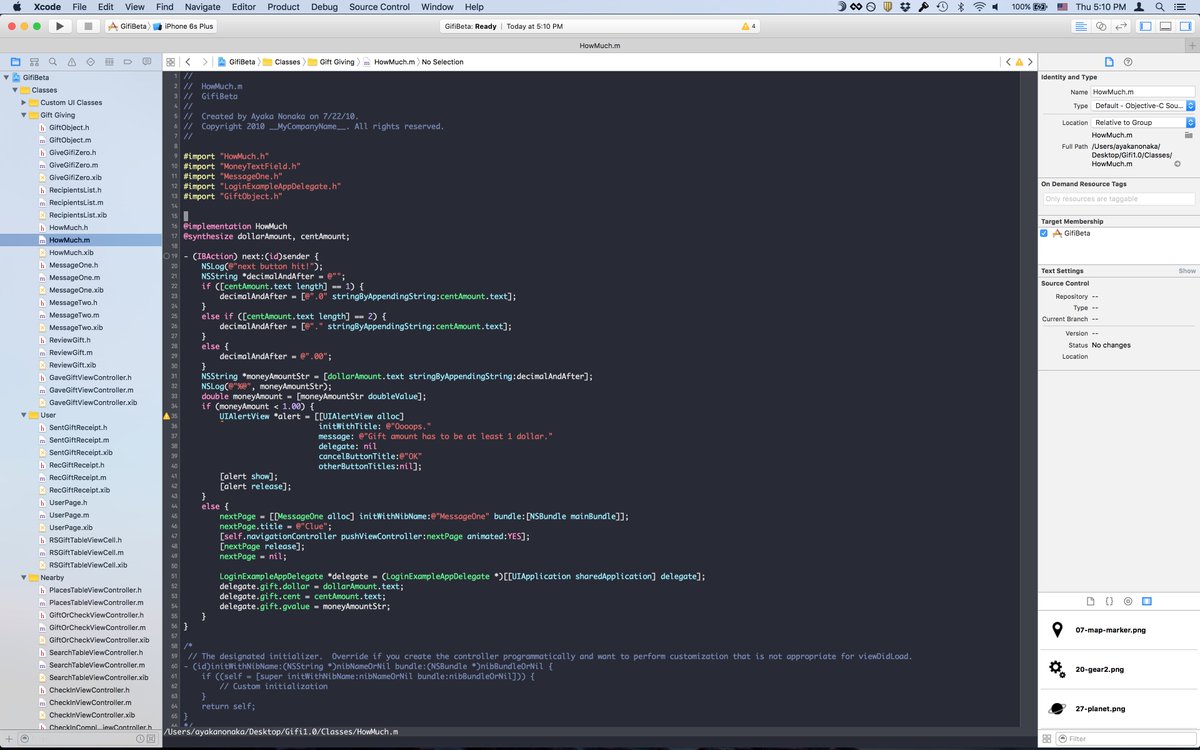Open the Test navigator diamond icon
Screen dimensions: 1200x750
(91, 62)
